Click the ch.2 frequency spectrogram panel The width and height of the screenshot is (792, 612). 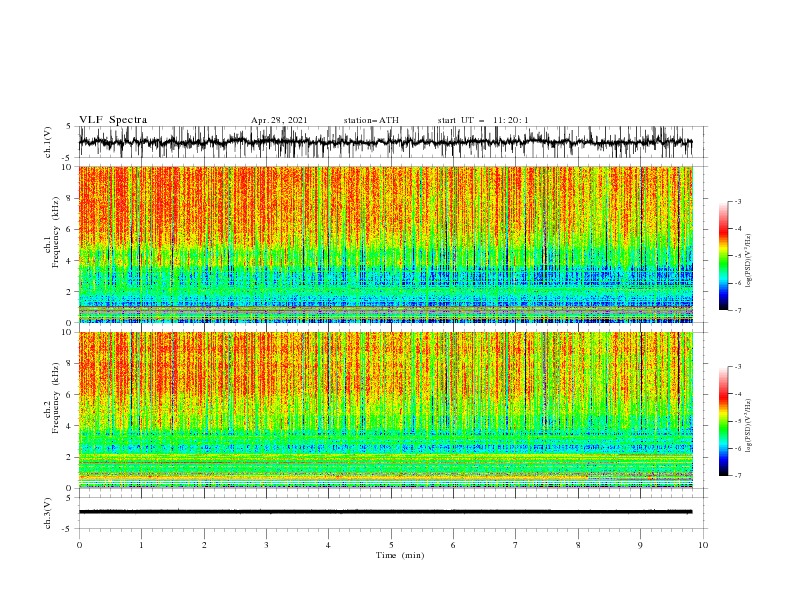coord(385,410)
